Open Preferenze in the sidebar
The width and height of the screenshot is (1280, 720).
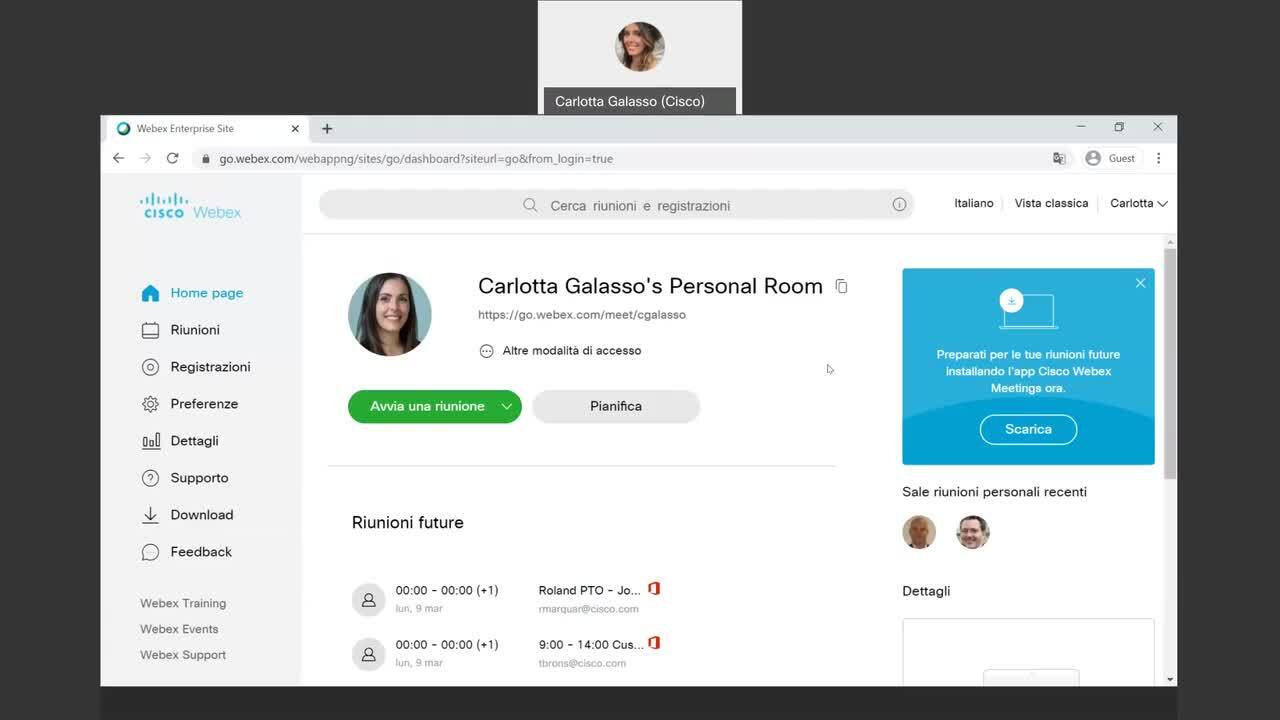point(190,404)
